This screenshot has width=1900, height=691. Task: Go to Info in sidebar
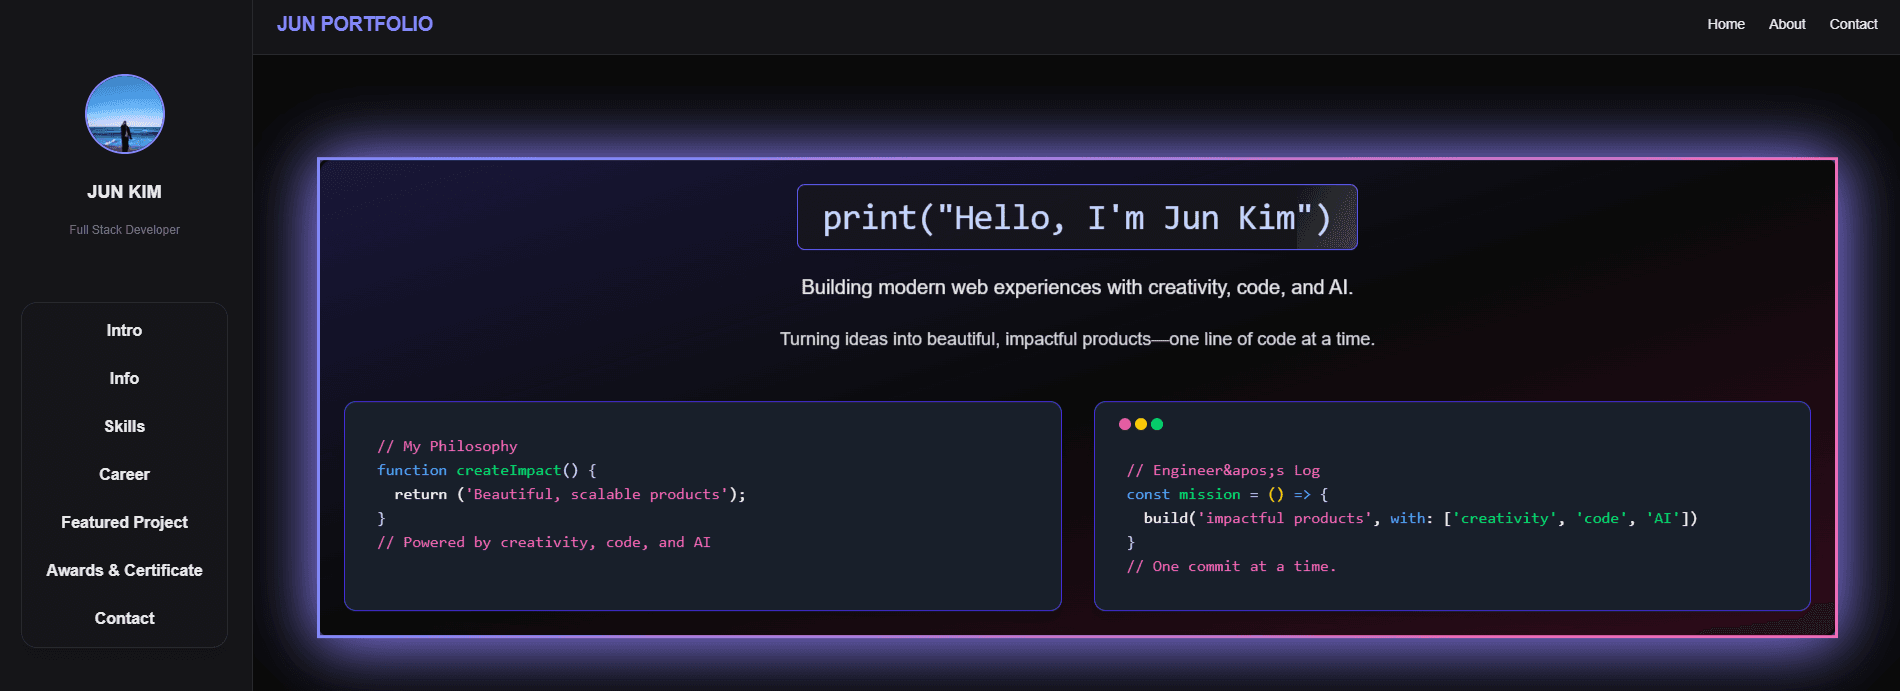(x=124, y=378)
